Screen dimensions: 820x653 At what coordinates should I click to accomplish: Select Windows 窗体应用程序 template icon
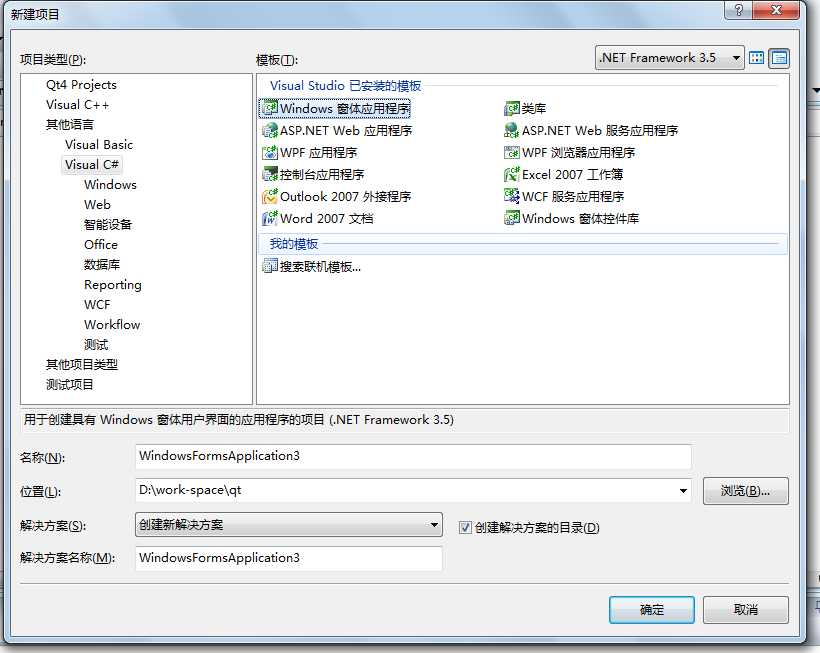click(x=270, y=108)
